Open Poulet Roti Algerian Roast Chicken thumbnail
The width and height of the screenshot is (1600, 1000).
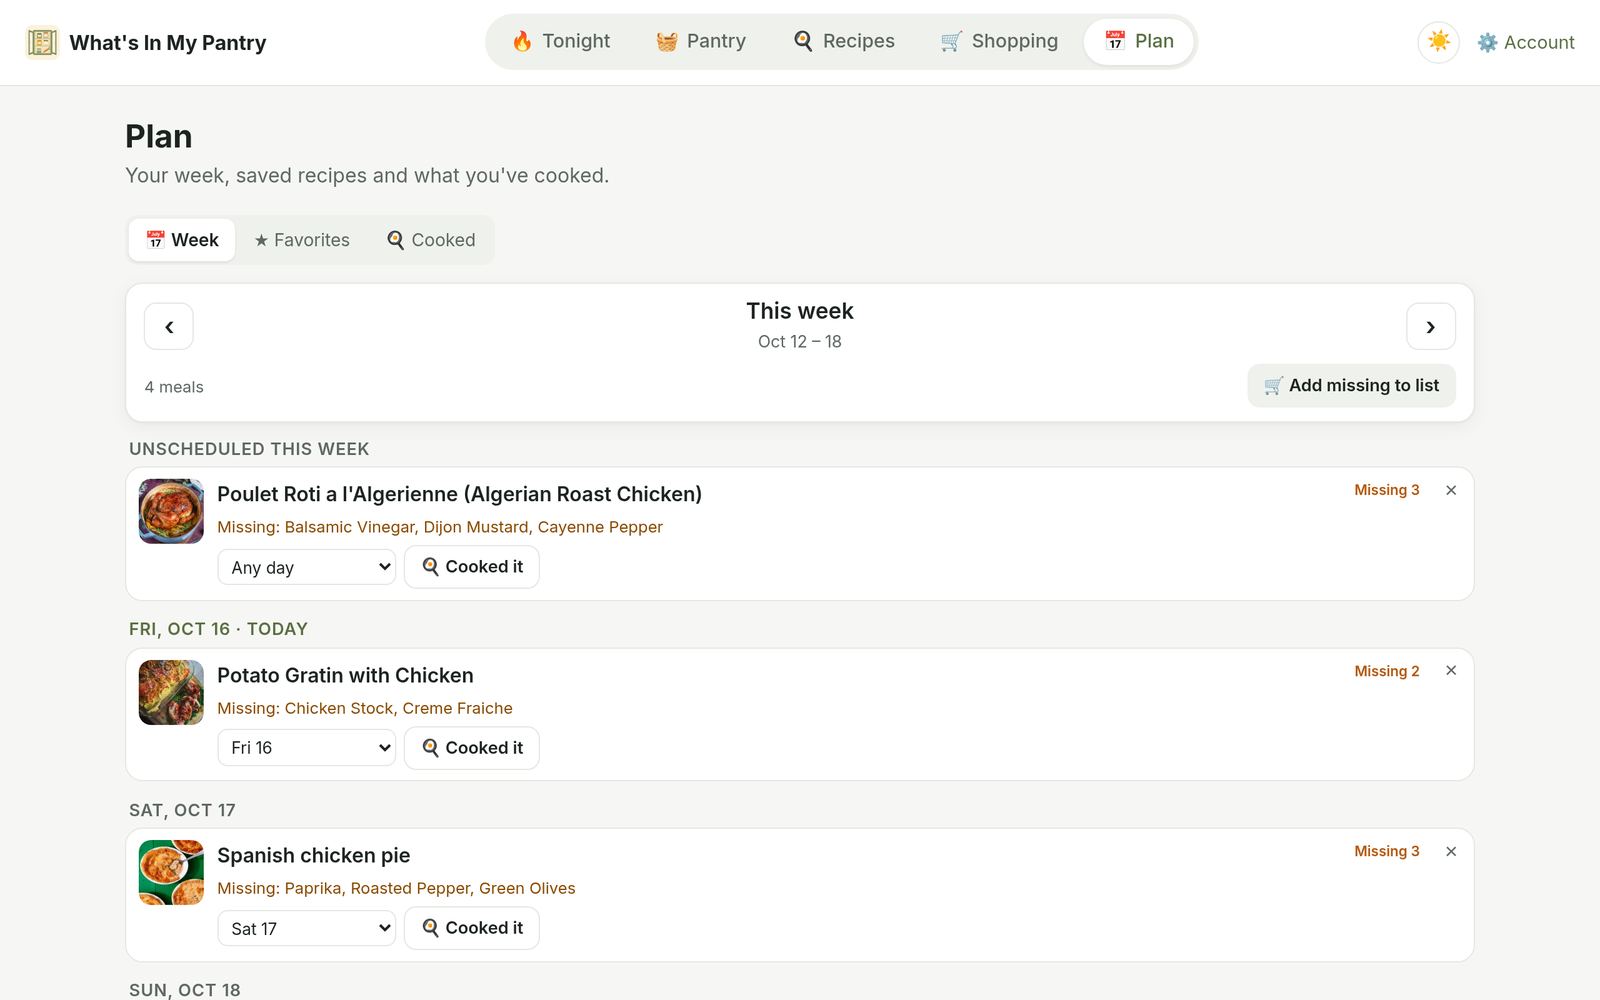pos(171,511)
